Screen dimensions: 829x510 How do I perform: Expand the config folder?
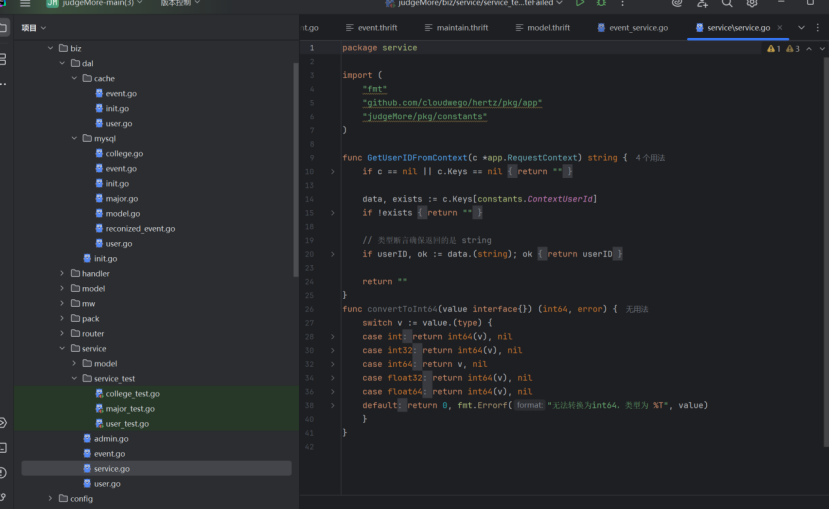click(x=50, y=498)
